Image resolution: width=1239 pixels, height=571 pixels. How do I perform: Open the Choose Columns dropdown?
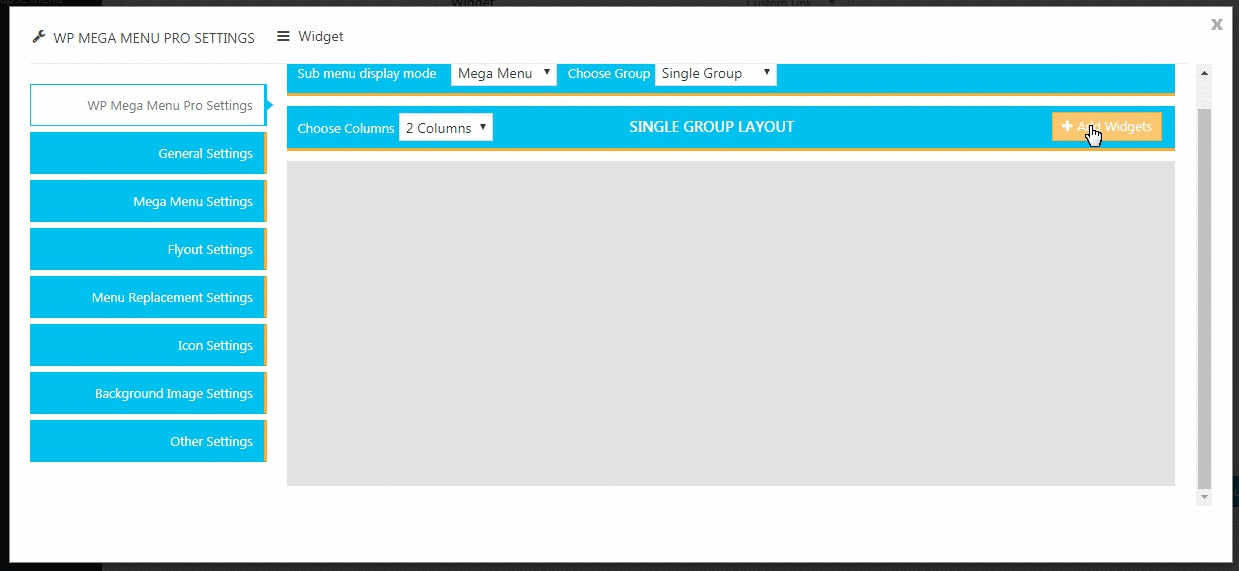446,128
